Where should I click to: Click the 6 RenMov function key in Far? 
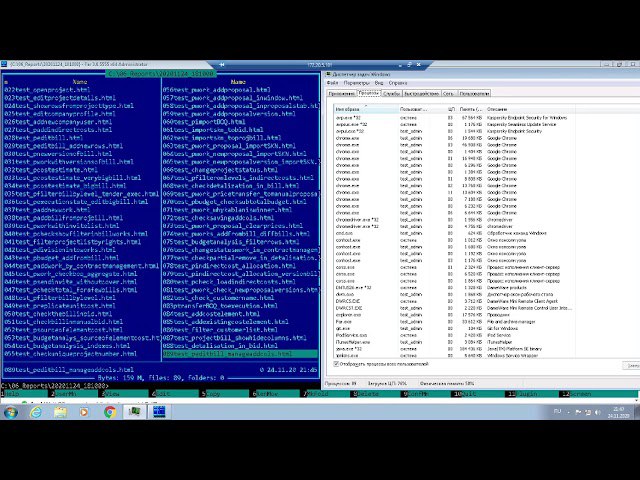coord(277,394)
